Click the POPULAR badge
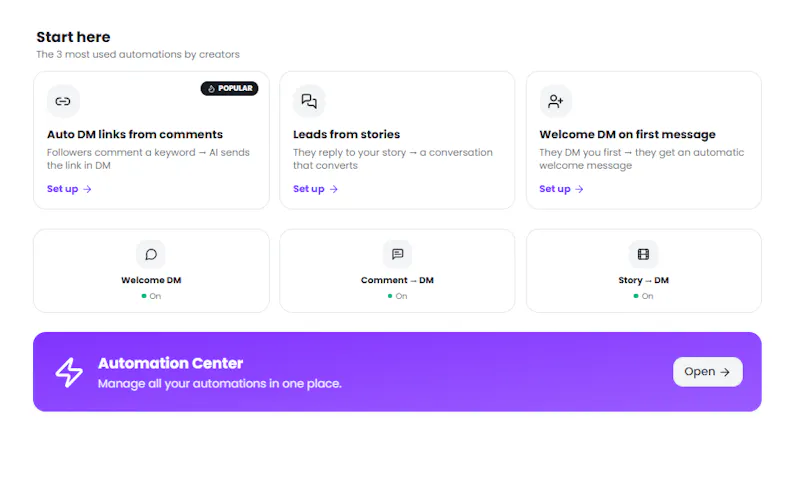 (229, 88)
